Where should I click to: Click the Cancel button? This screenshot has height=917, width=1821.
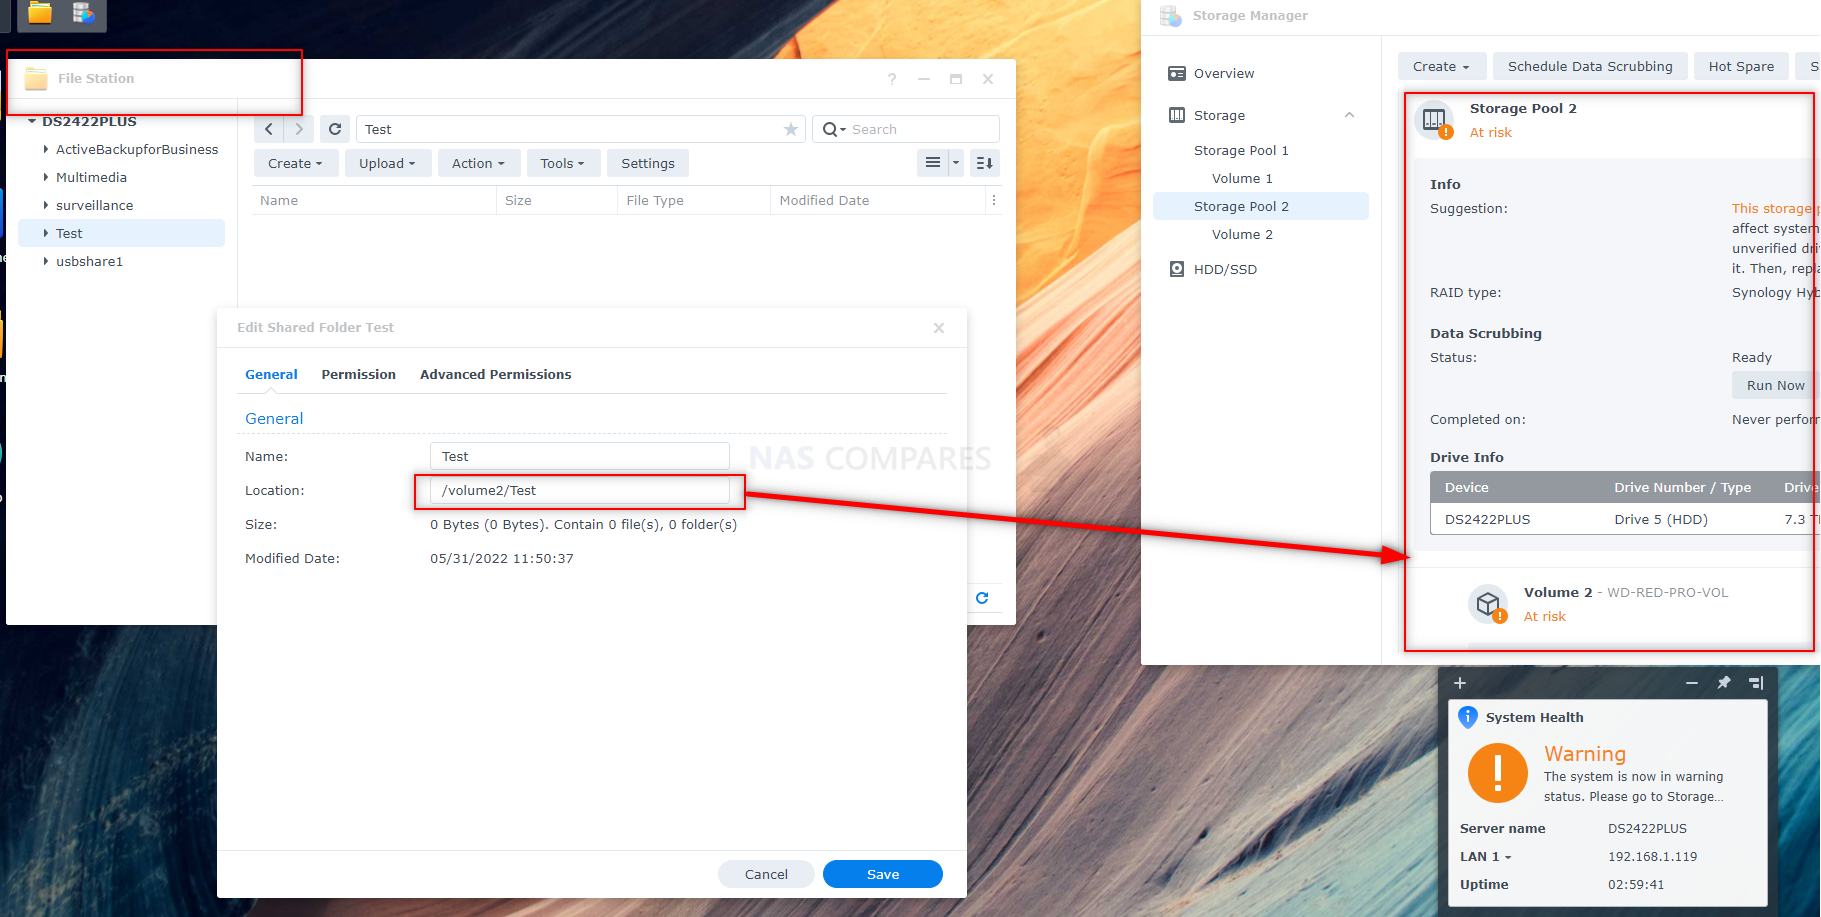point(766,874)
